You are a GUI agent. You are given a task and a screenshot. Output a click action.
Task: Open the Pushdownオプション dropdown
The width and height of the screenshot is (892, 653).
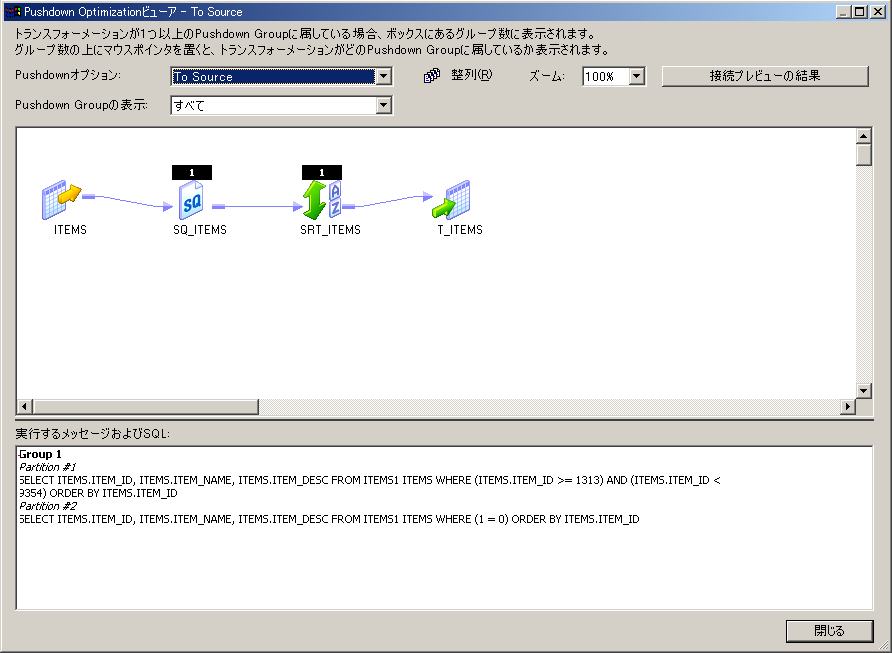382,77
